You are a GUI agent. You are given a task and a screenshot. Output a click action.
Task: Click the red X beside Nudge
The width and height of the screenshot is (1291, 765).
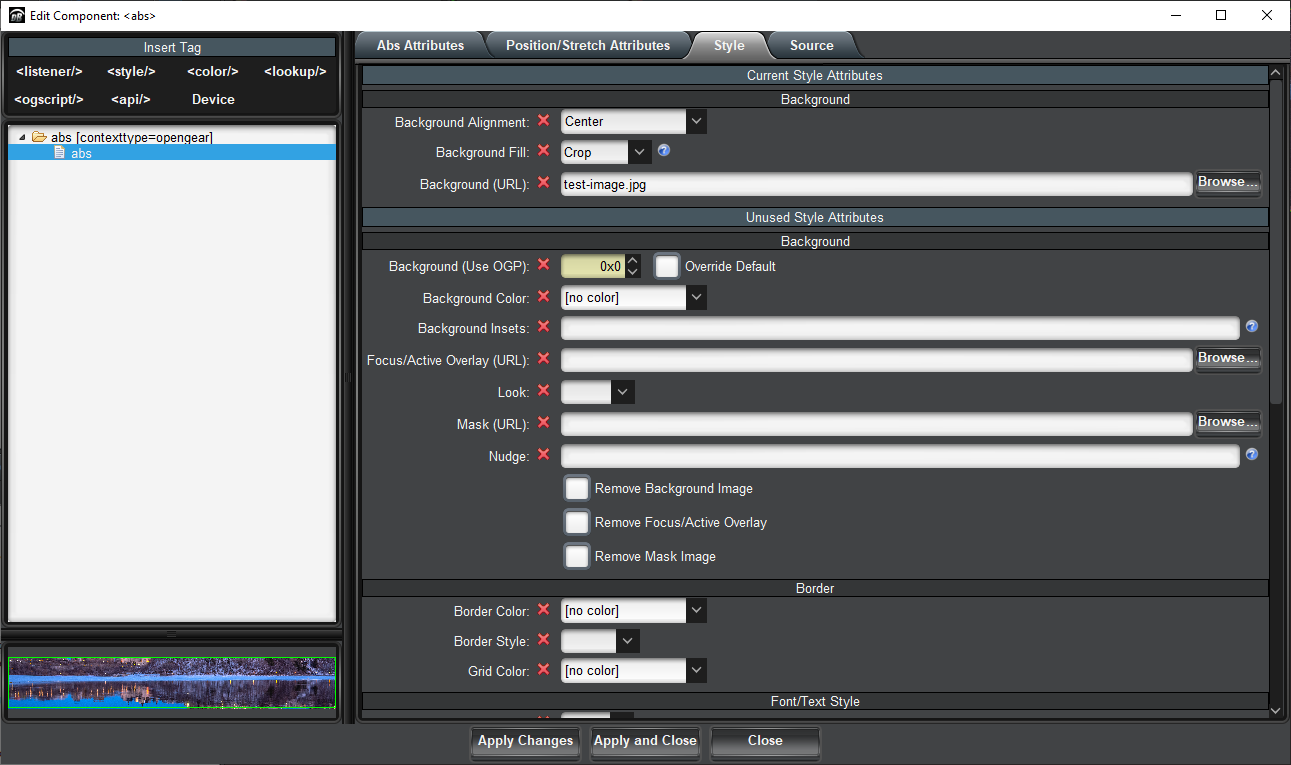(x=544, y=455)
